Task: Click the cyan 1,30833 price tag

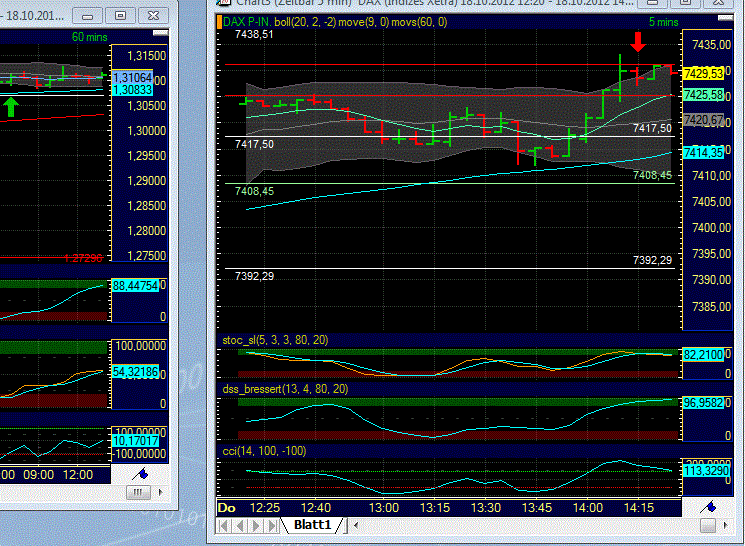Action: [x=133, y=90]
